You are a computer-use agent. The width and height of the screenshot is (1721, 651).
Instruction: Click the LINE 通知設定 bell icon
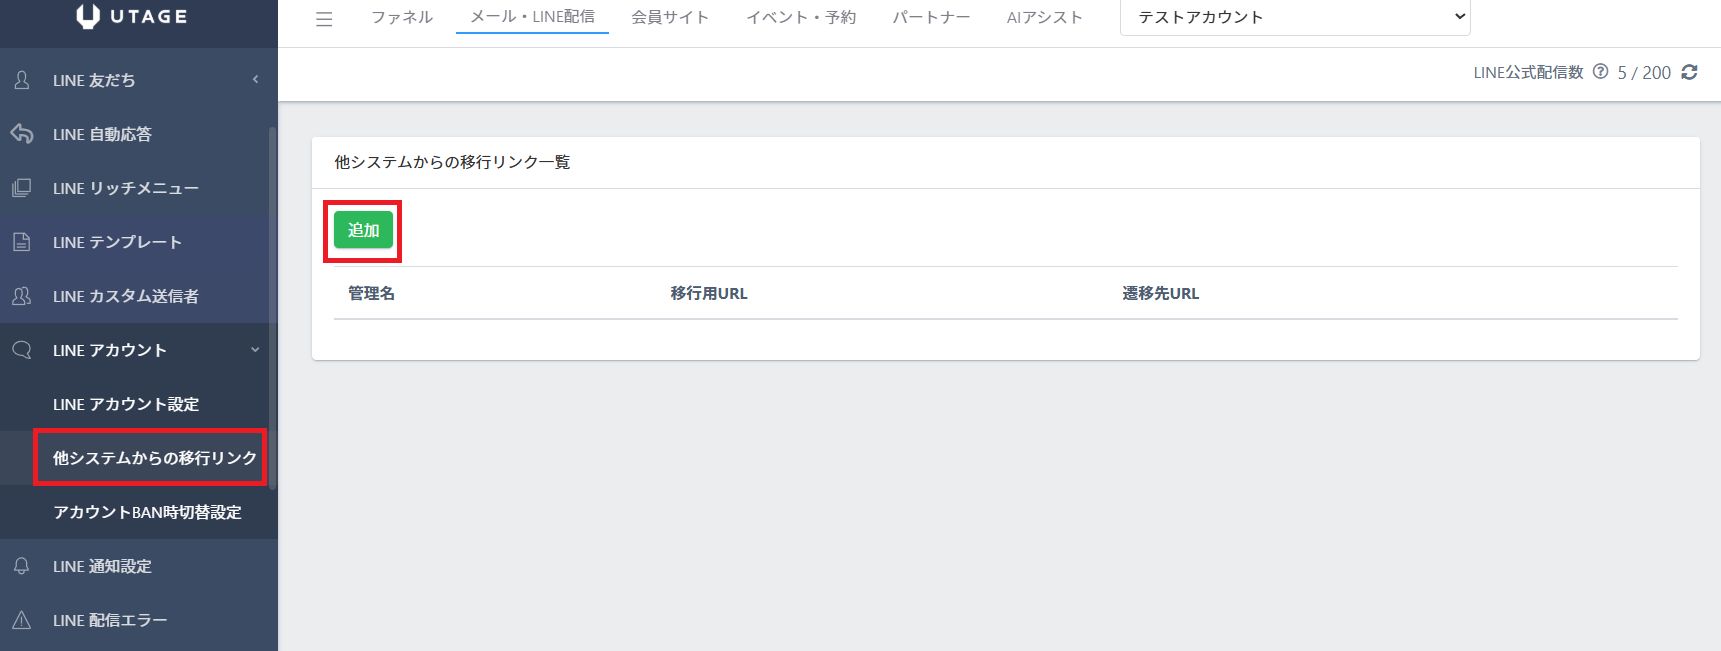[x=22, y=566]
